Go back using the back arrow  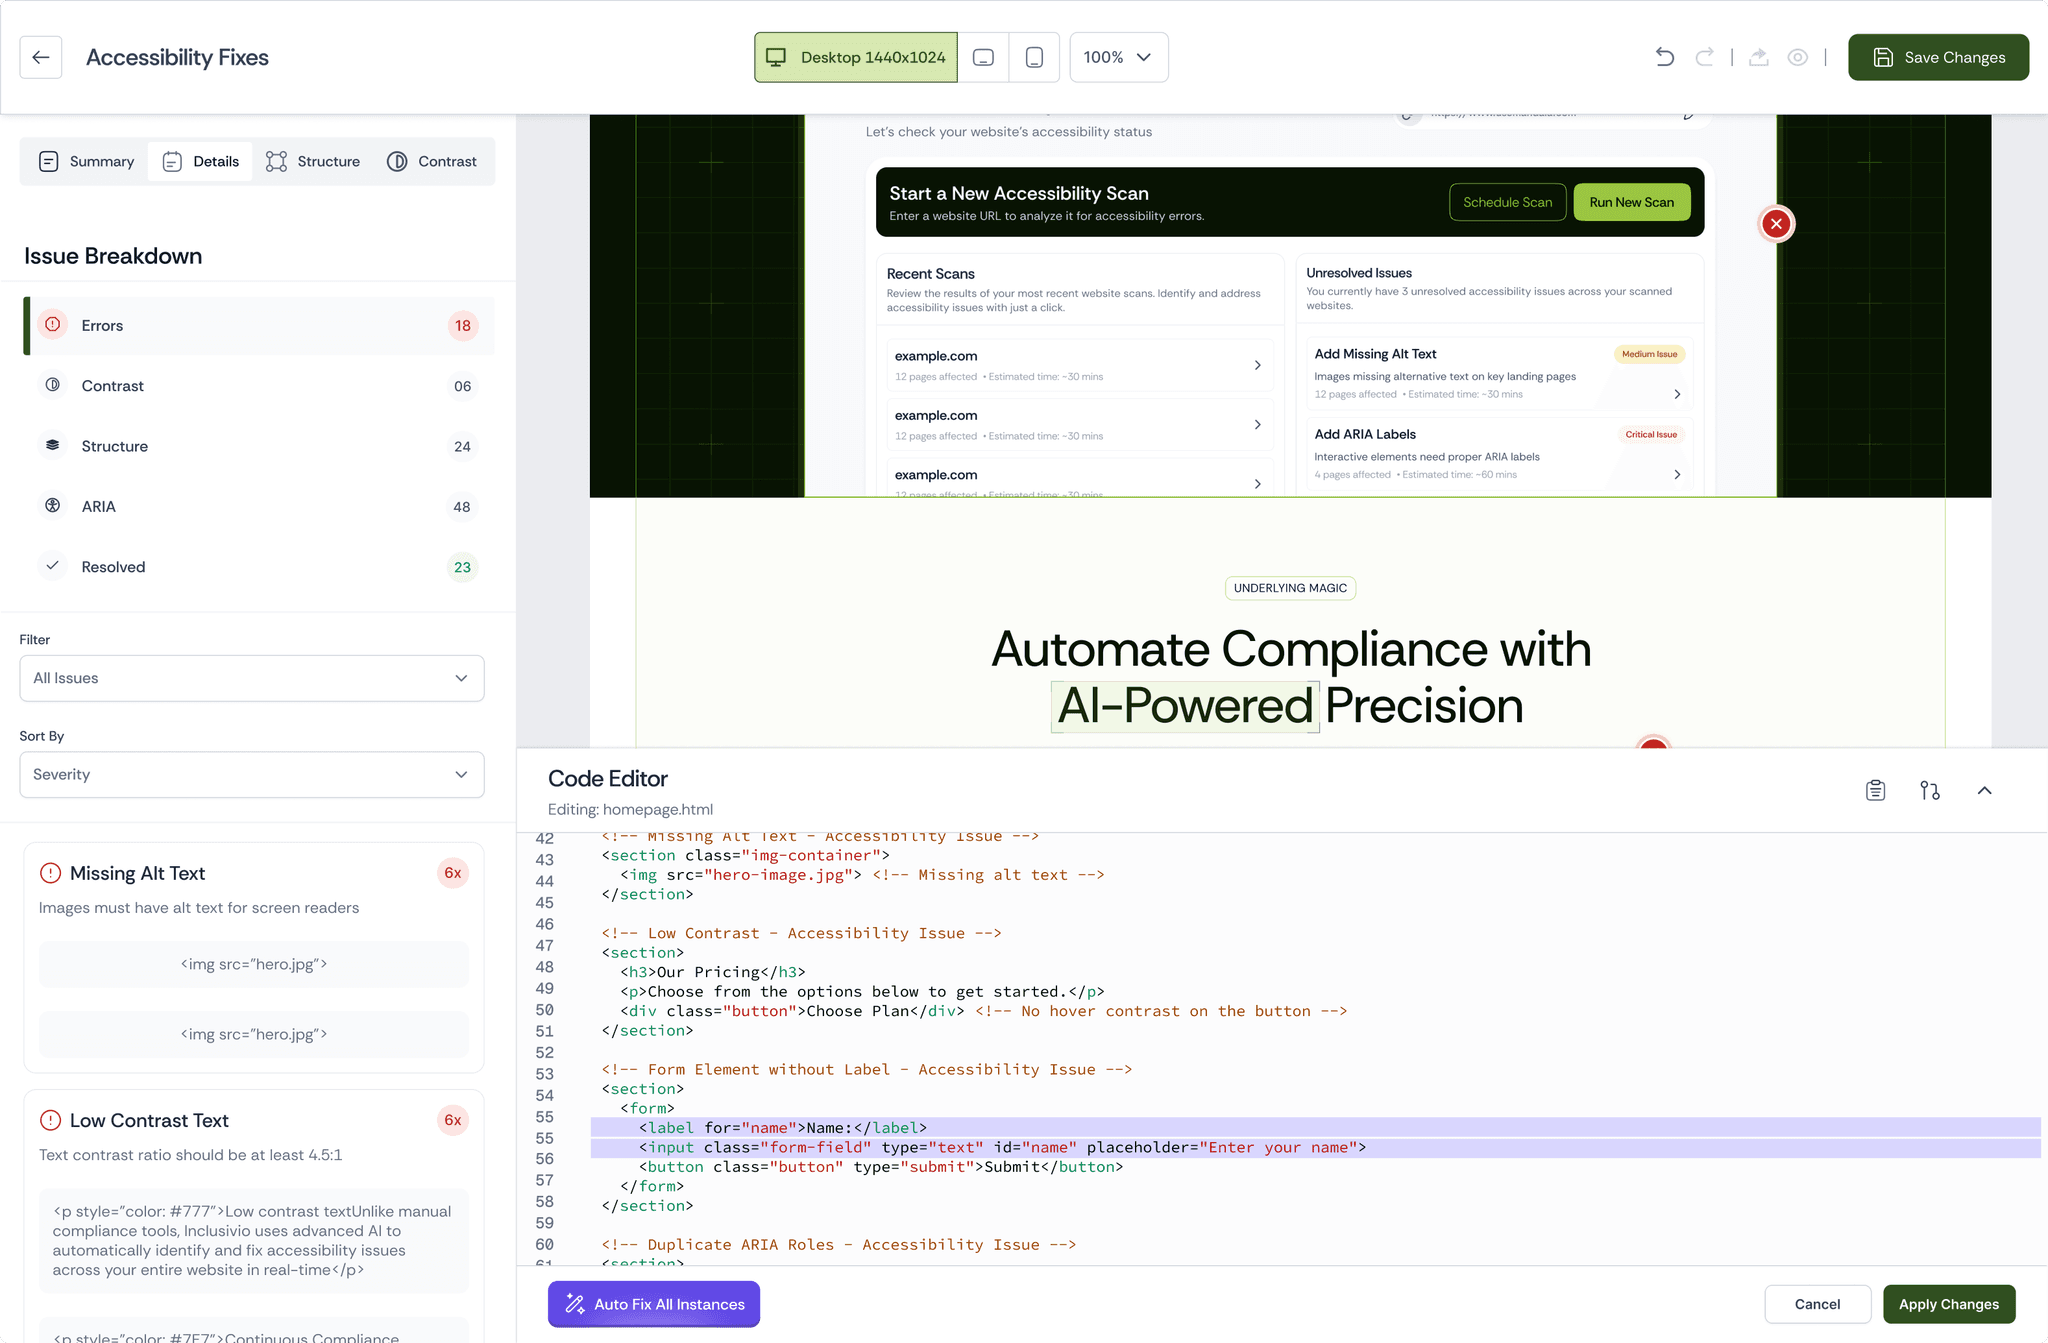(x=41, y=57)
